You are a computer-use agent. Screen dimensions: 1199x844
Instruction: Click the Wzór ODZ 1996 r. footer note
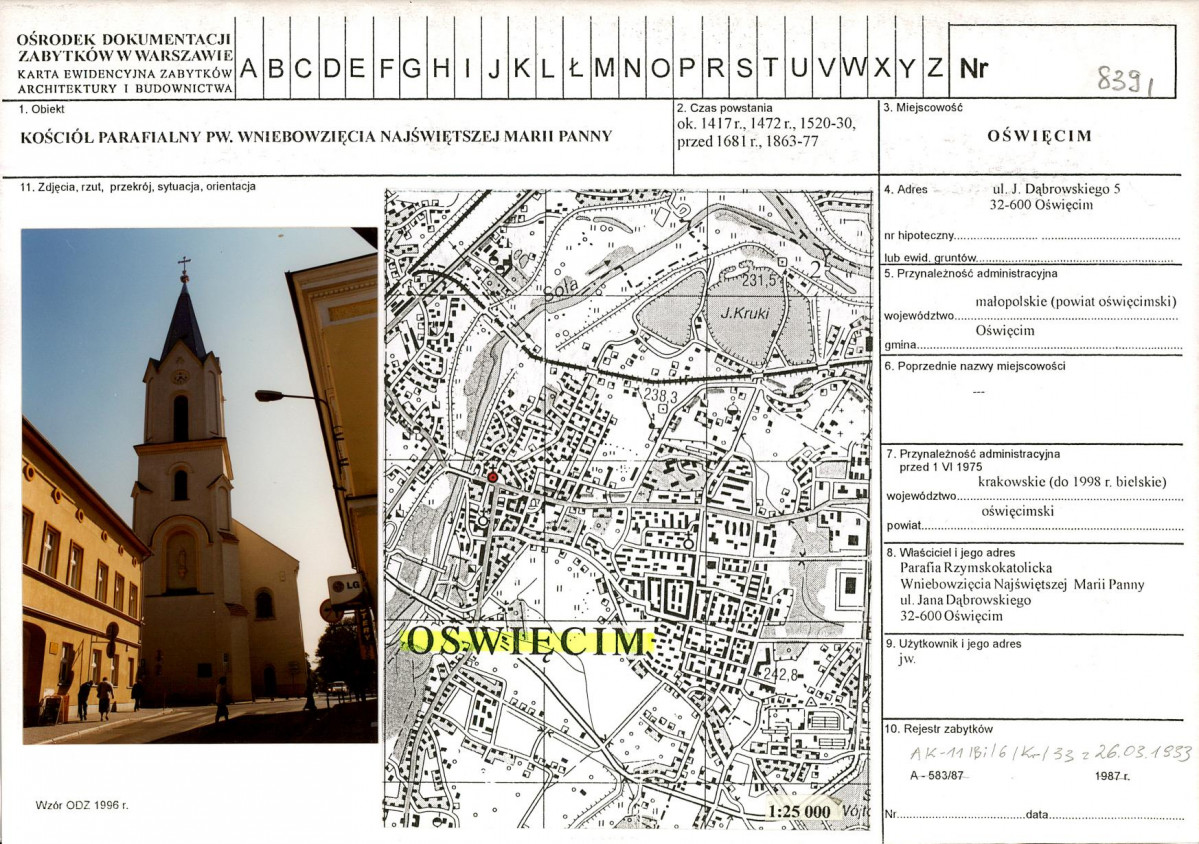pyautogui.click(x=81, y=804)
